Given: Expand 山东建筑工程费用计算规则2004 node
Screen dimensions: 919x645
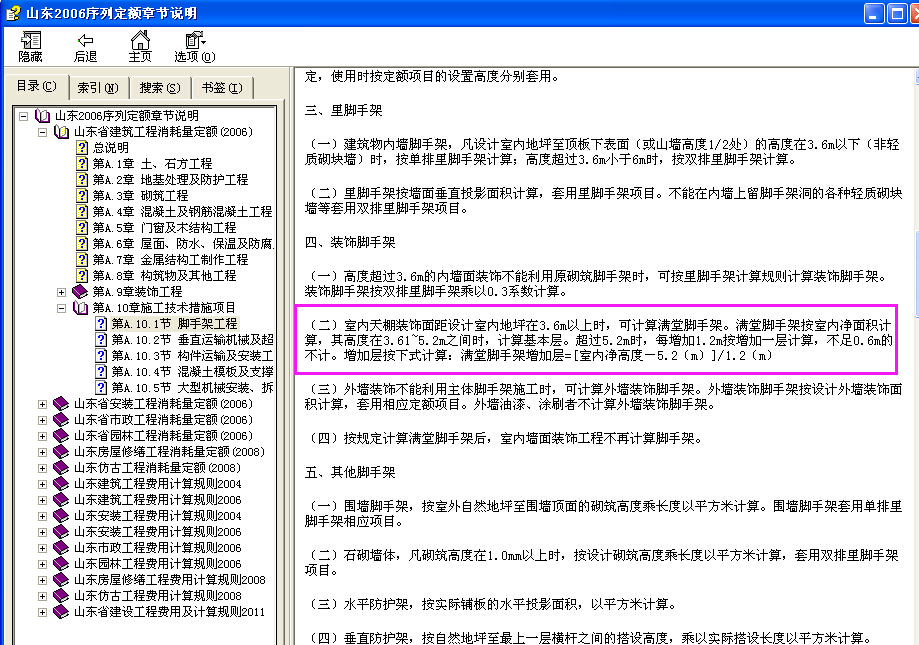Looking at the screenshot, I should click(42, 484).
